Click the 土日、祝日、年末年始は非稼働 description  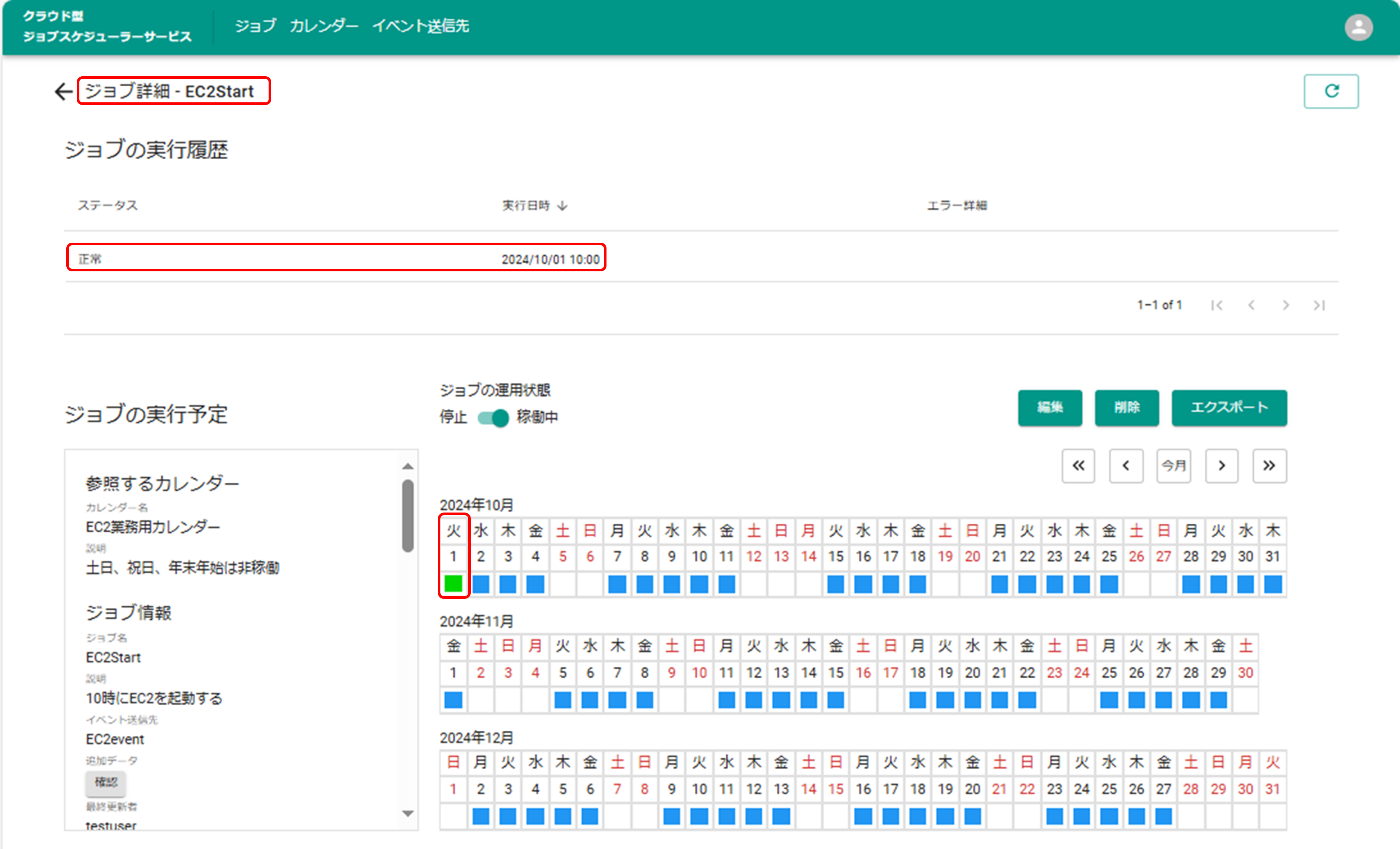click(183, 568)
